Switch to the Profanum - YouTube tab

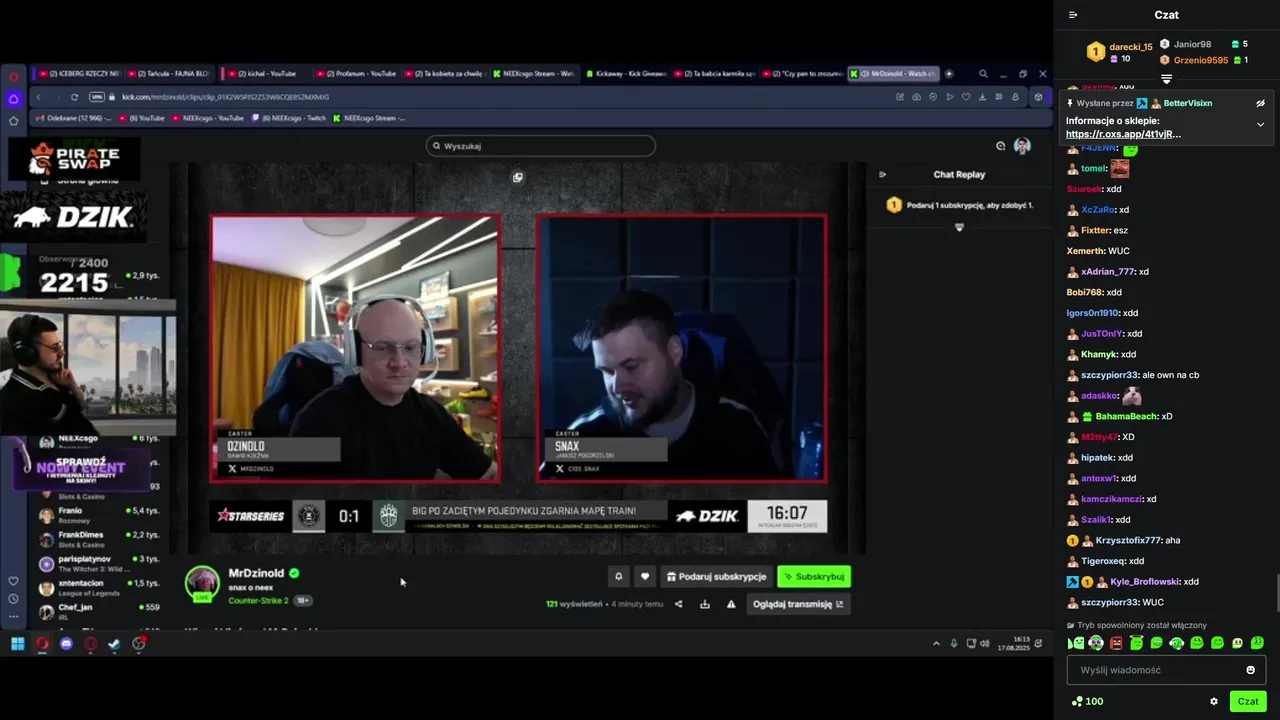[x=355, y=73]
